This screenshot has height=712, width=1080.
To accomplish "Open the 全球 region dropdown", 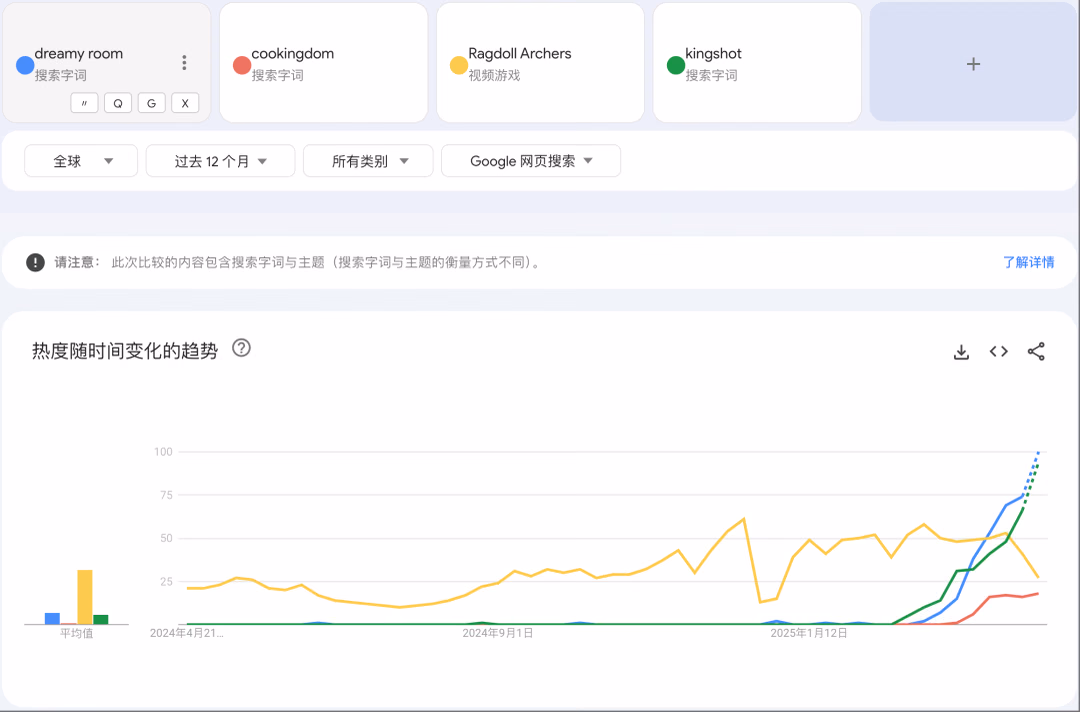I will point(81,161).
